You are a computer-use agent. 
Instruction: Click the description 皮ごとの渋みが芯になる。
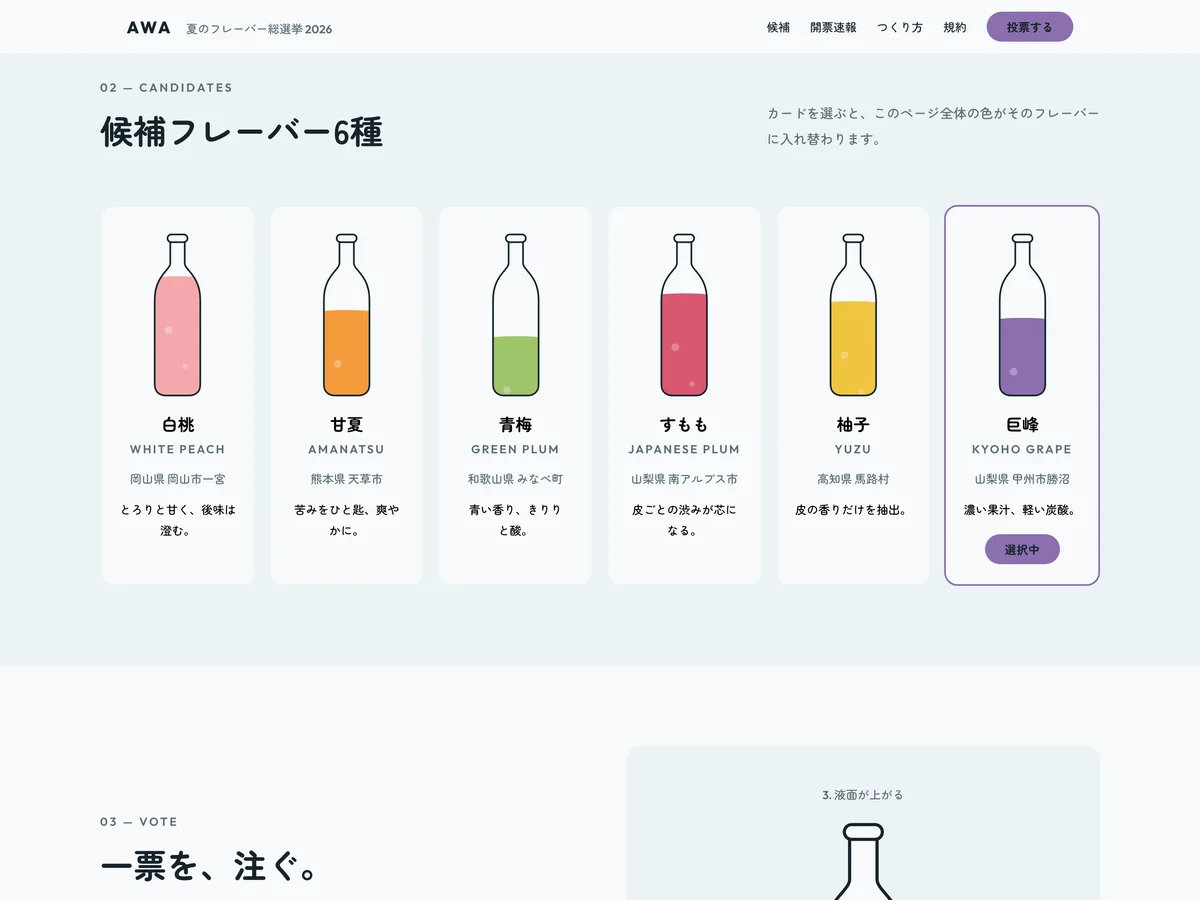[x=684, y=520]
